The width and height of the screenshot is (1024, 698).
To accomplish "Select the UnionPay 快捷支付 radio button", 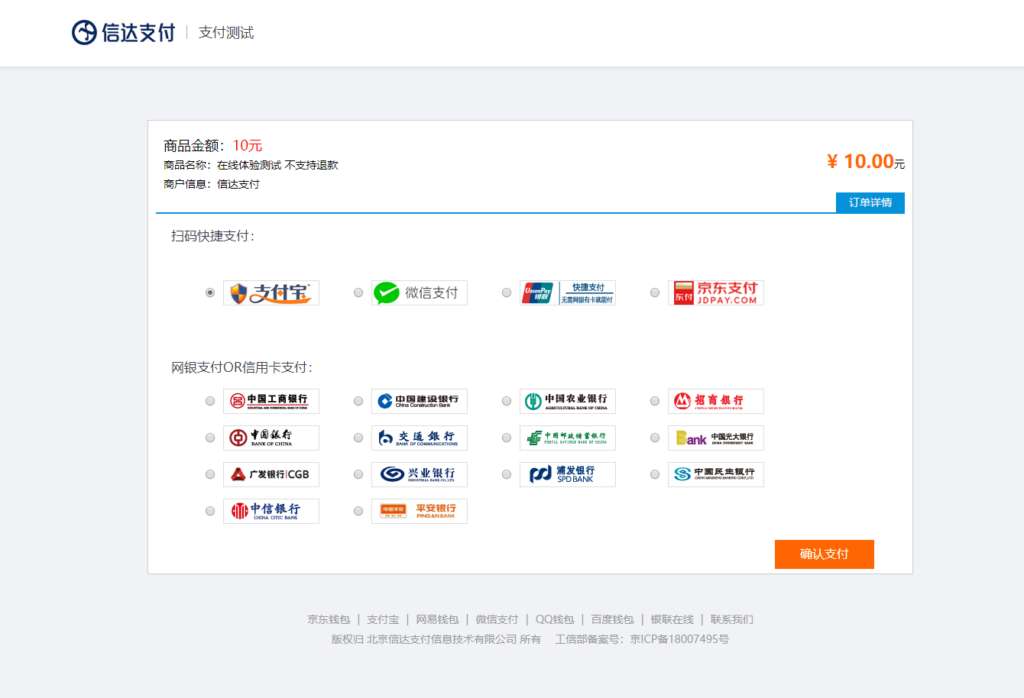I will tap(506, 293).
